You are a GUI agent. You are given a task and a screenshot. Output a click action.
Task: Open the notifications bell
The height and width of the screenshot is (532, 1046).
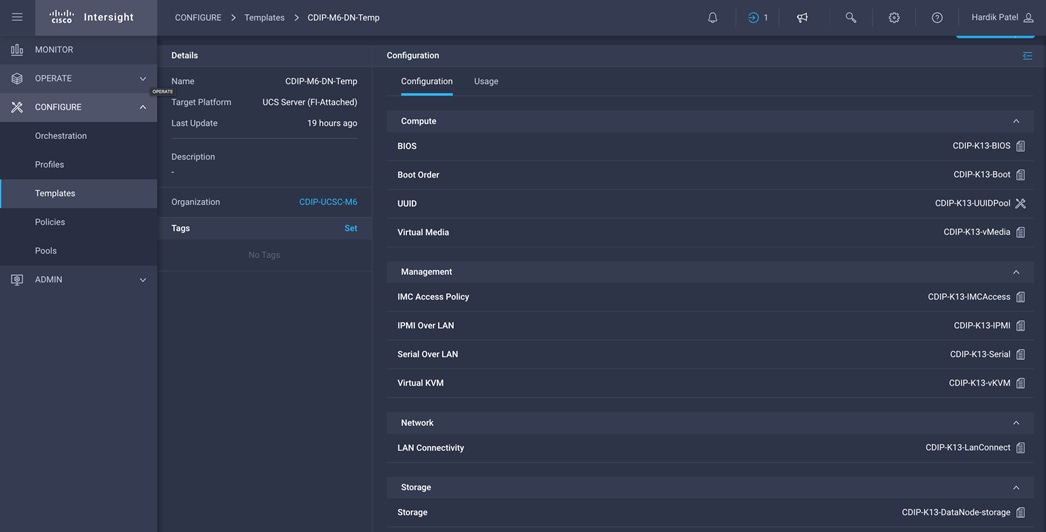coord(712,18)
